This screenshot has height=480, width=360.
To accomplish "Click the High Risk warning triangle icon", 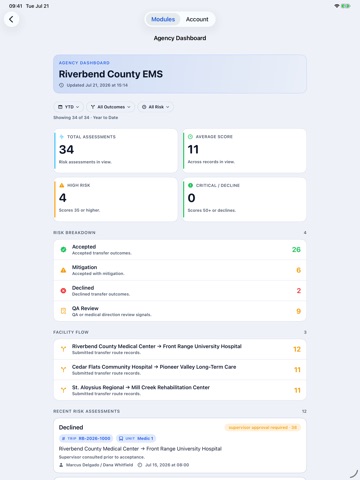I will click(62, 185).
